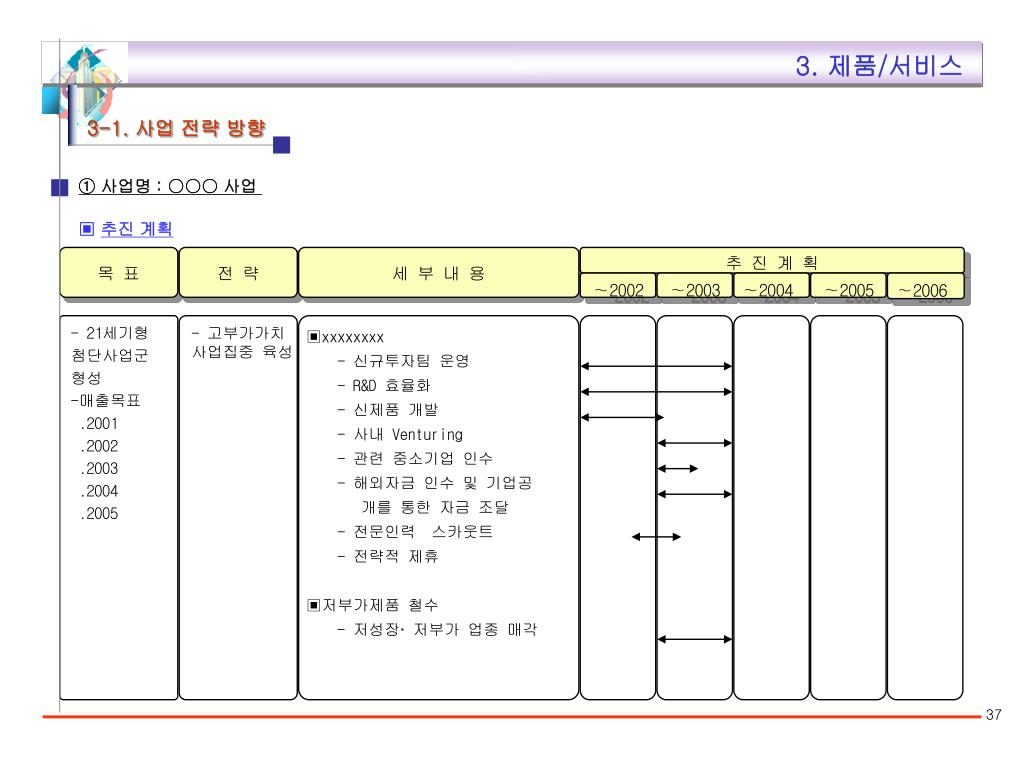This screenshot has height=768, width=1024.
Task: Click the '세 부 내 용' header cell
Action: click(x=439, y=273)
